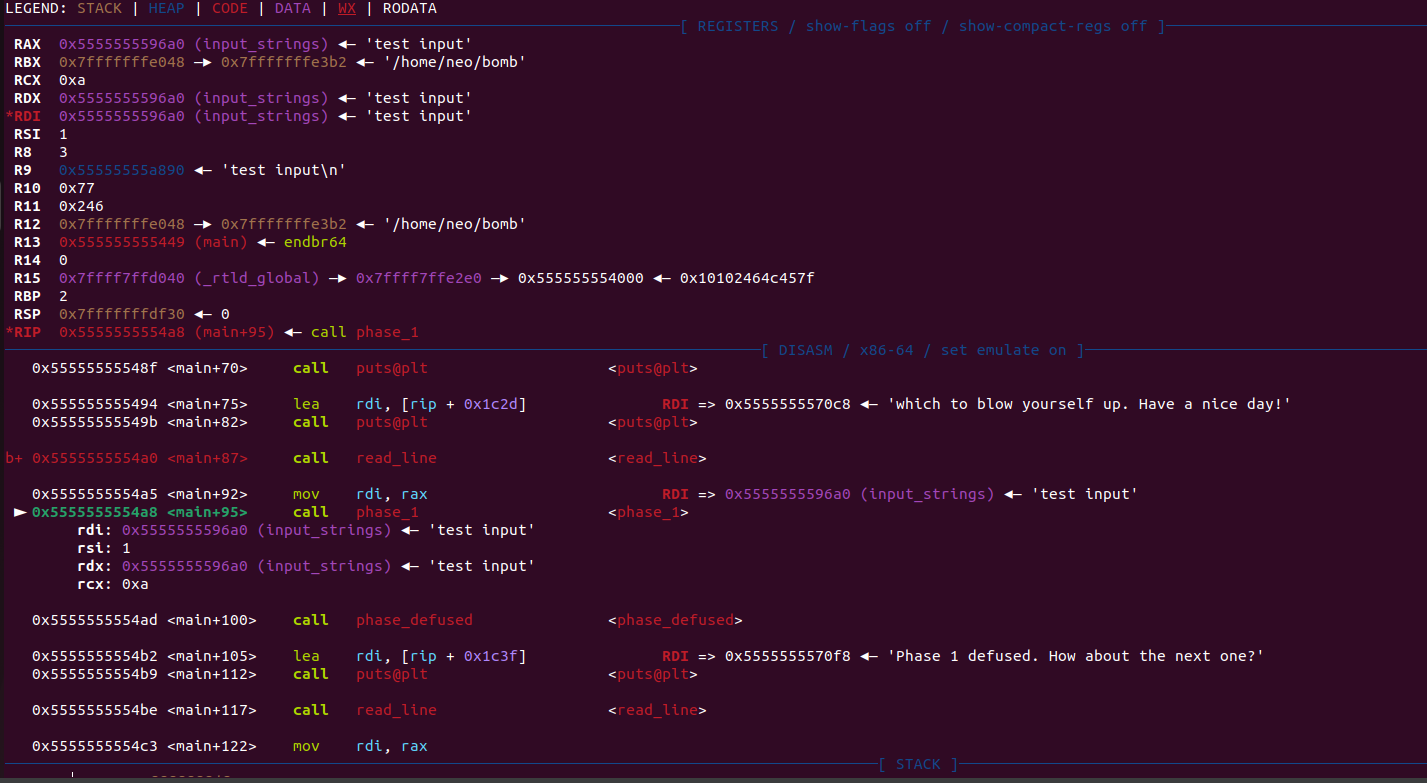Click the changed-register asterisk beside RIP
The height and width of the screenshot is (783, 1427).
click(9, 332)
